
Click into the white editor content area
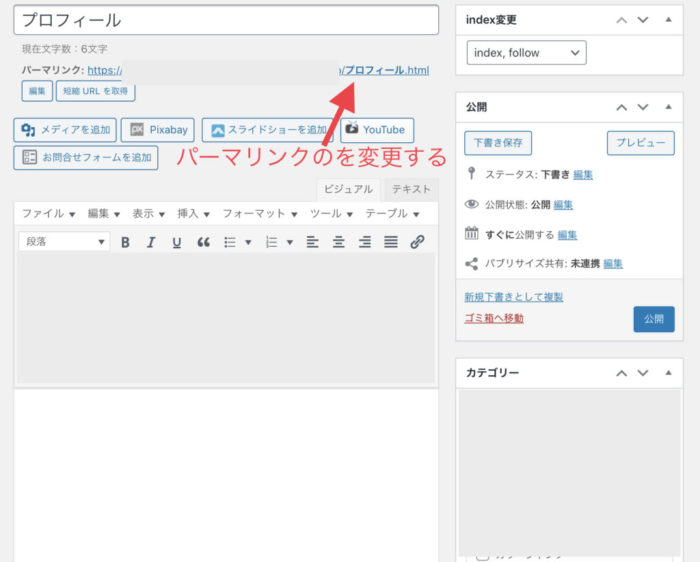[226, 473]
